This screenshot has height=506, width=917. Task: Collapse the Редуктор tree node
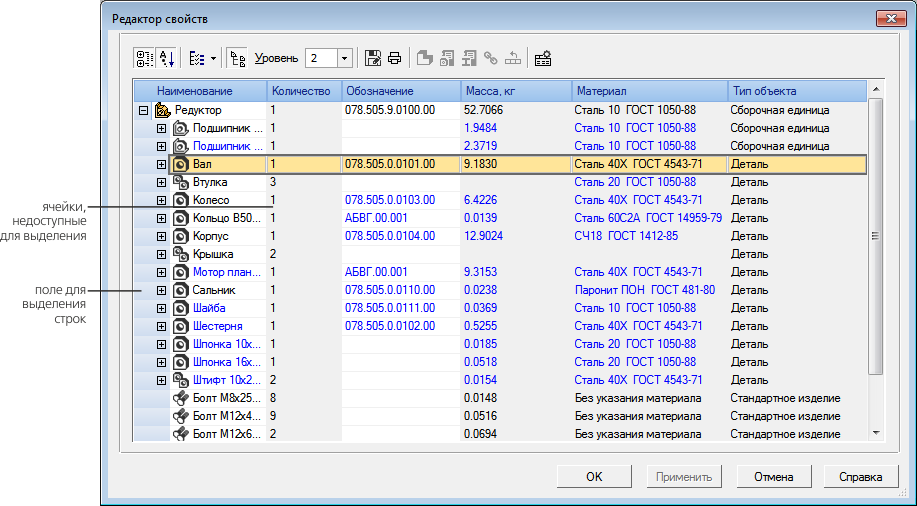[143, 110]
